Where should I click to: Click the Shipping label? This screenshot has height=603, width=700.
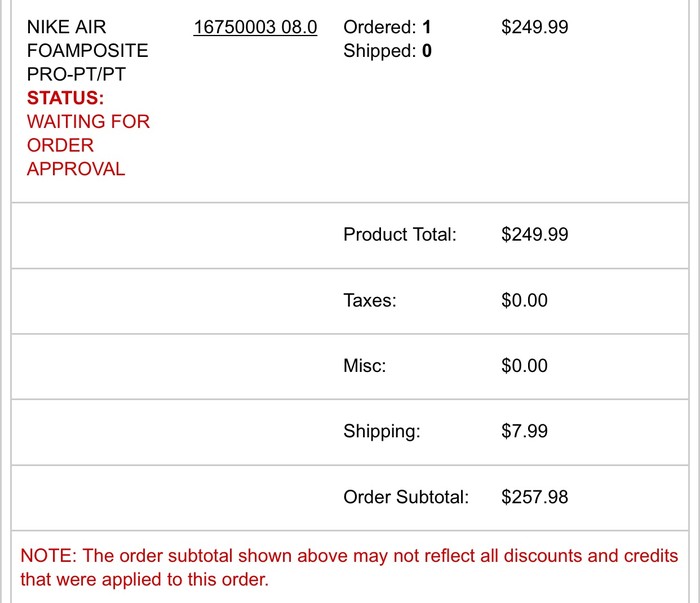tap(381, 432)
